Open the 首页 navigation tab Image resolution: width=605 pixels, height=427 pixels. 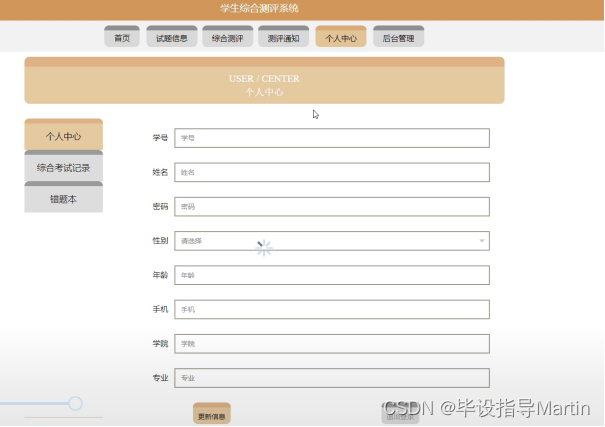click(x=122, y=37)
